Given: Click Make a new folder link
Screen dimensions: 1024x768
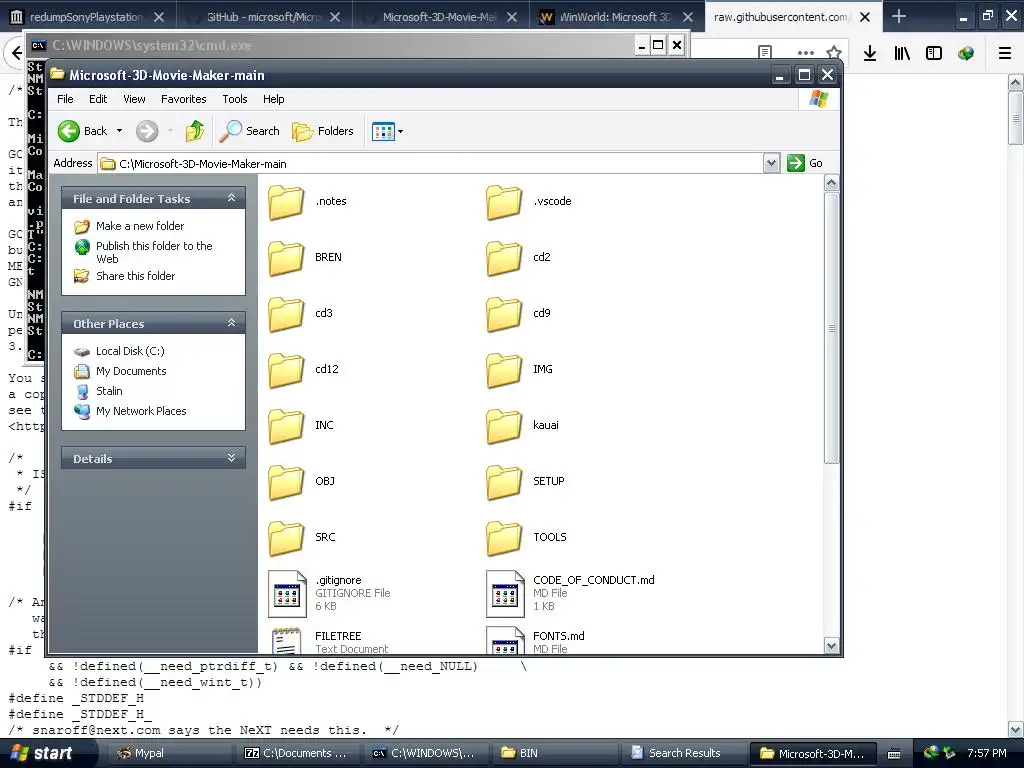Looking at the screenshot, I should (140, 226).
